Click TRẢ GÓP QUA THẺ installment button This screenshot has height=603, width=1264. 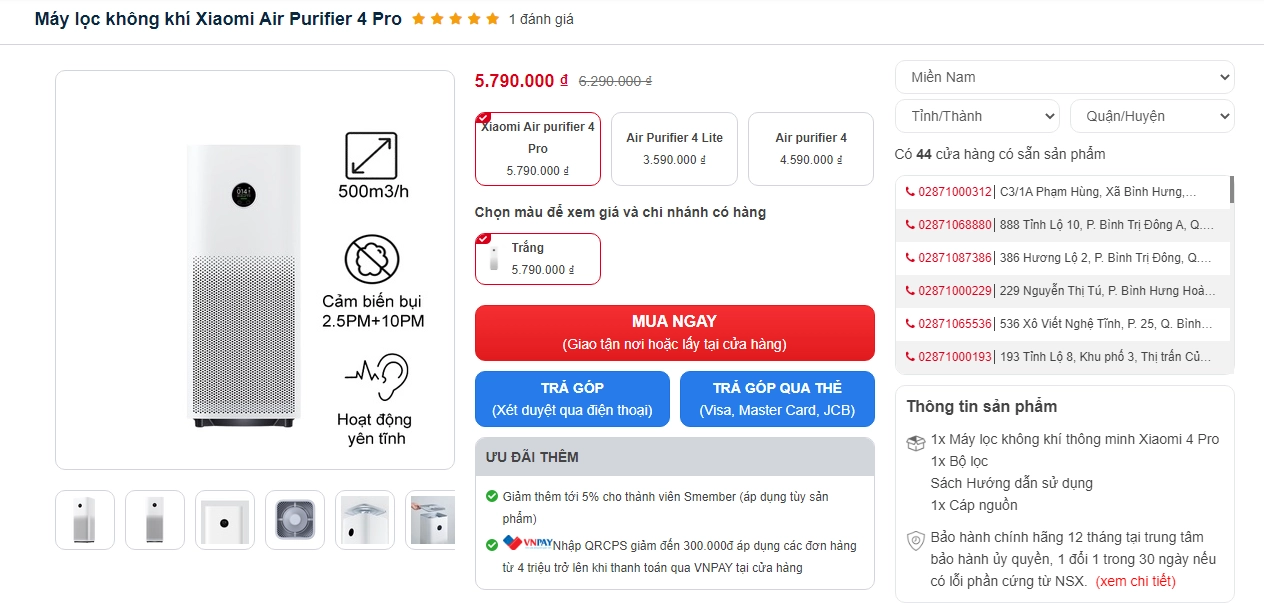coord(777,398)
